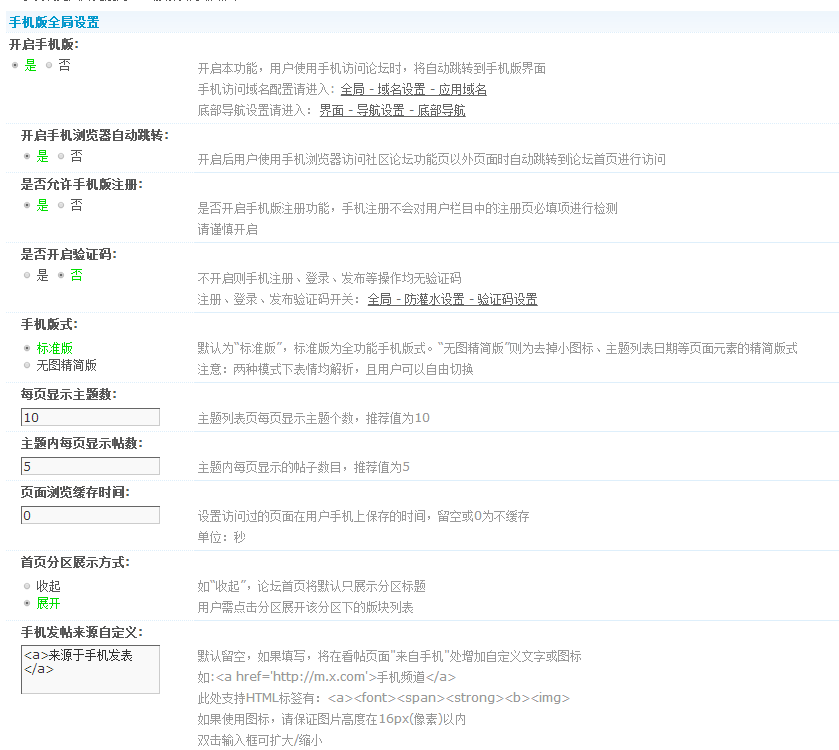The image size is (839, 750).
Task: Click the 请谨慎开启 hint text
Action: tap(227, 229)
